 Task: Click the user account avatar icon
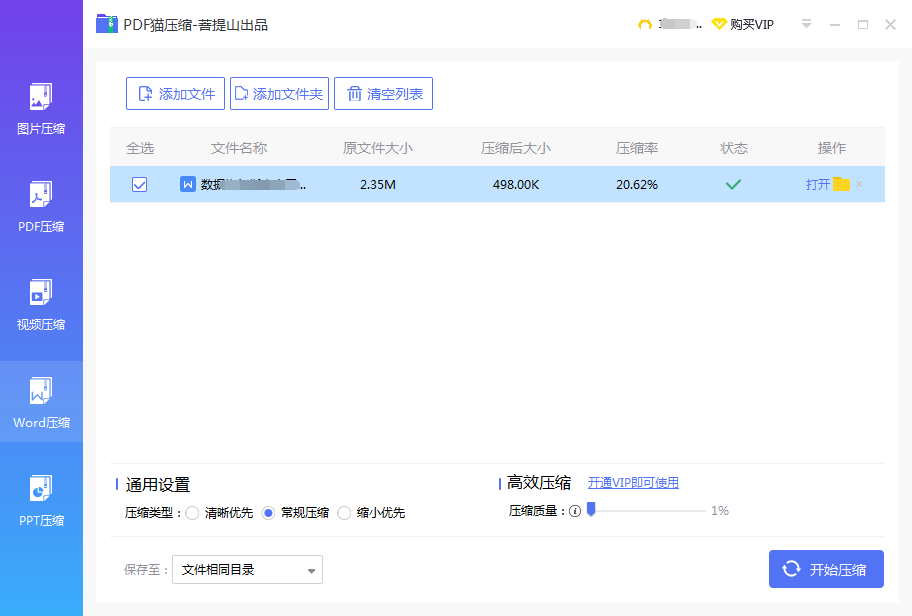pos(644,24)
